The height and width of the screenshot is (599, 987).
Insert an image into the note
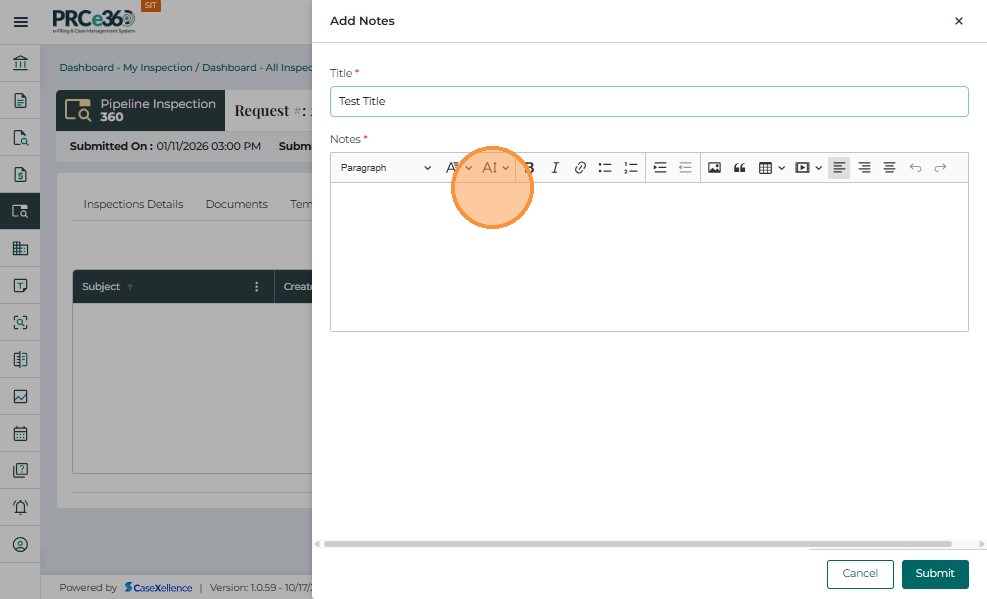click(714, 168)
